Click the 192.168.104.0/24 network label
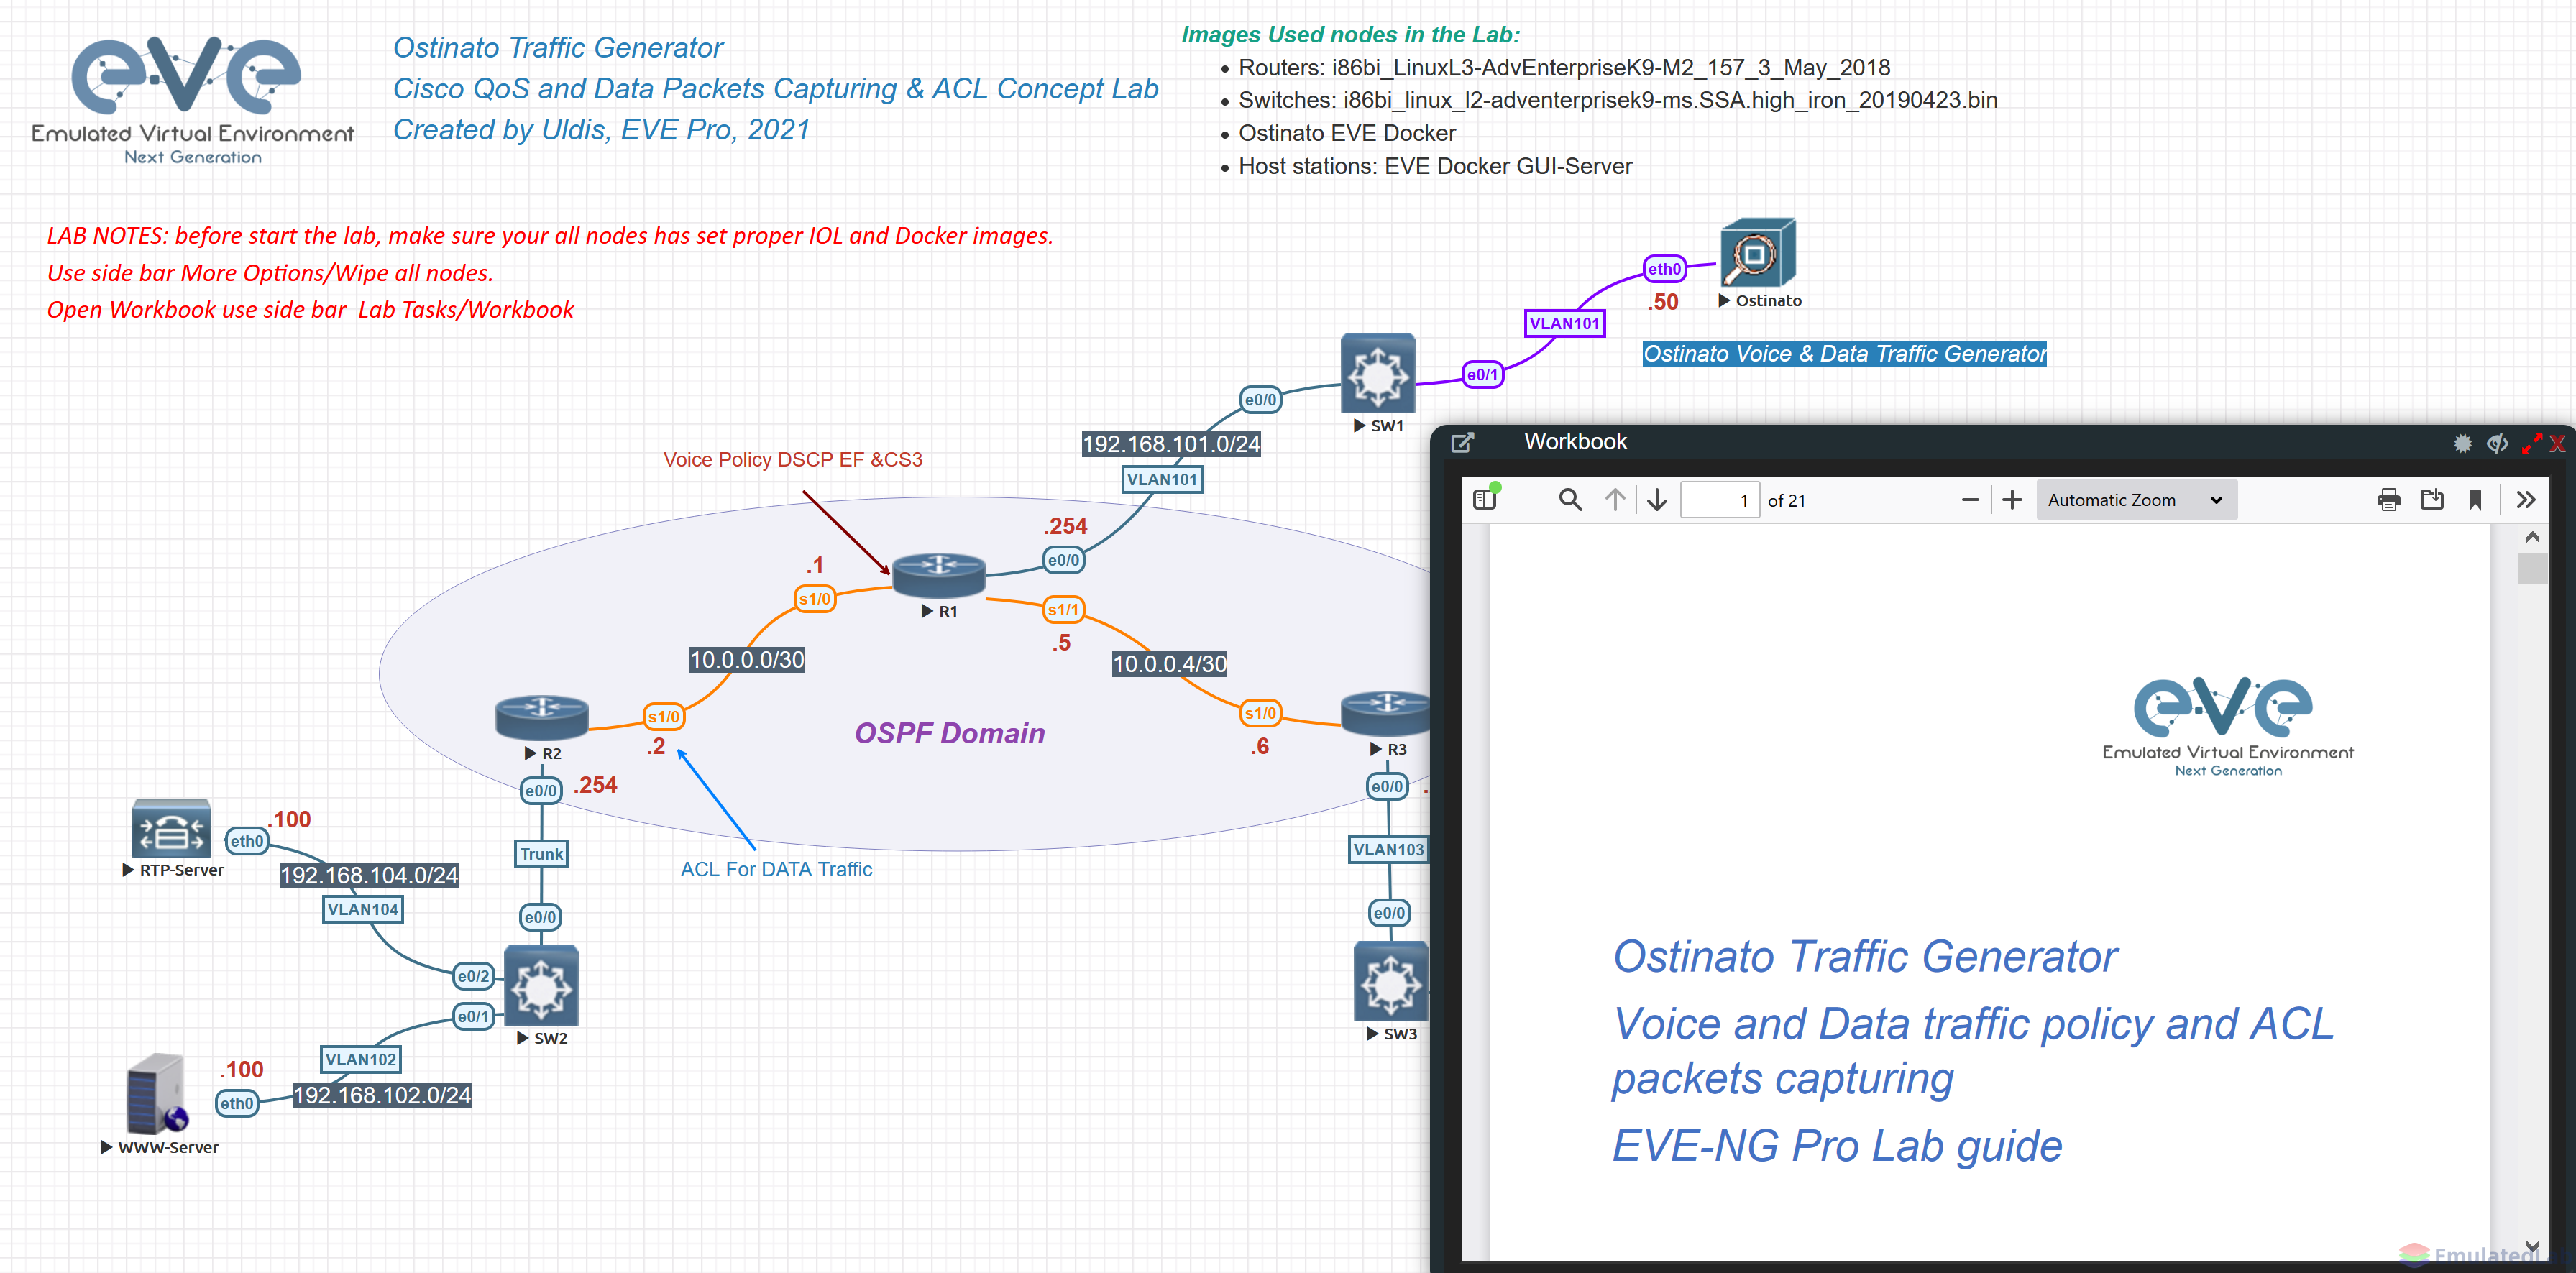The height and width of the screenshot is (1273, 2576). coord(368,874)
